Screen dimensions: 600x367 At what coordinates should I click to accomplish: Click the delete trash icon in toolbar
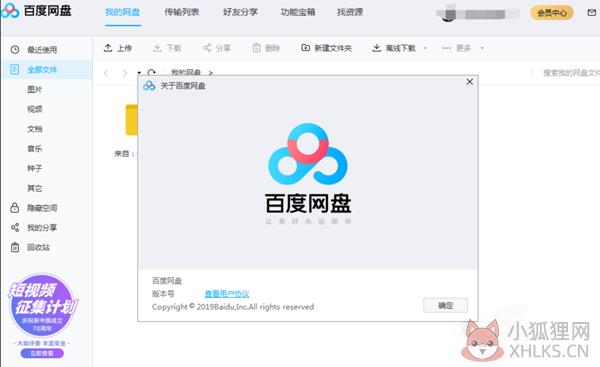click(x=256, y=48)
